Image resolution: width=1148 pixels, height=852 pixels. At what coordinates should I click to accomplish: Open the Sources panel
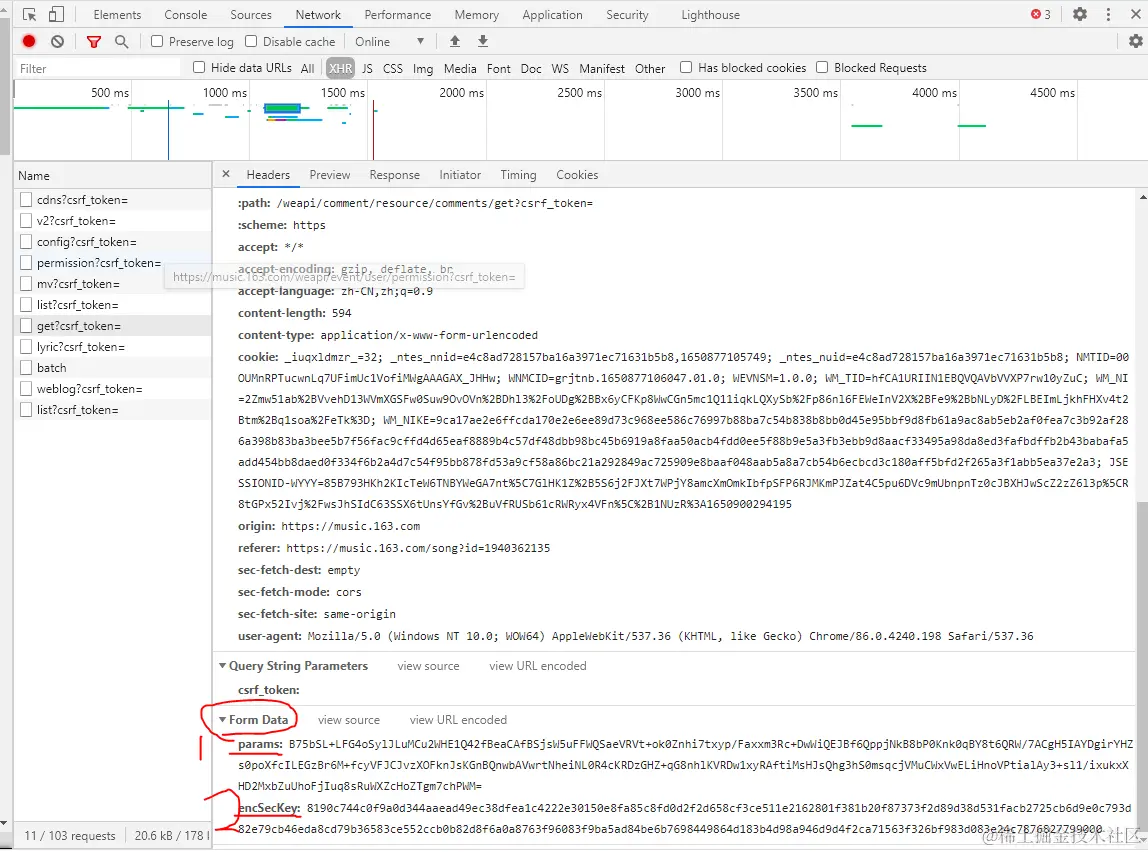pyautogui.click(x=251, y=15)
